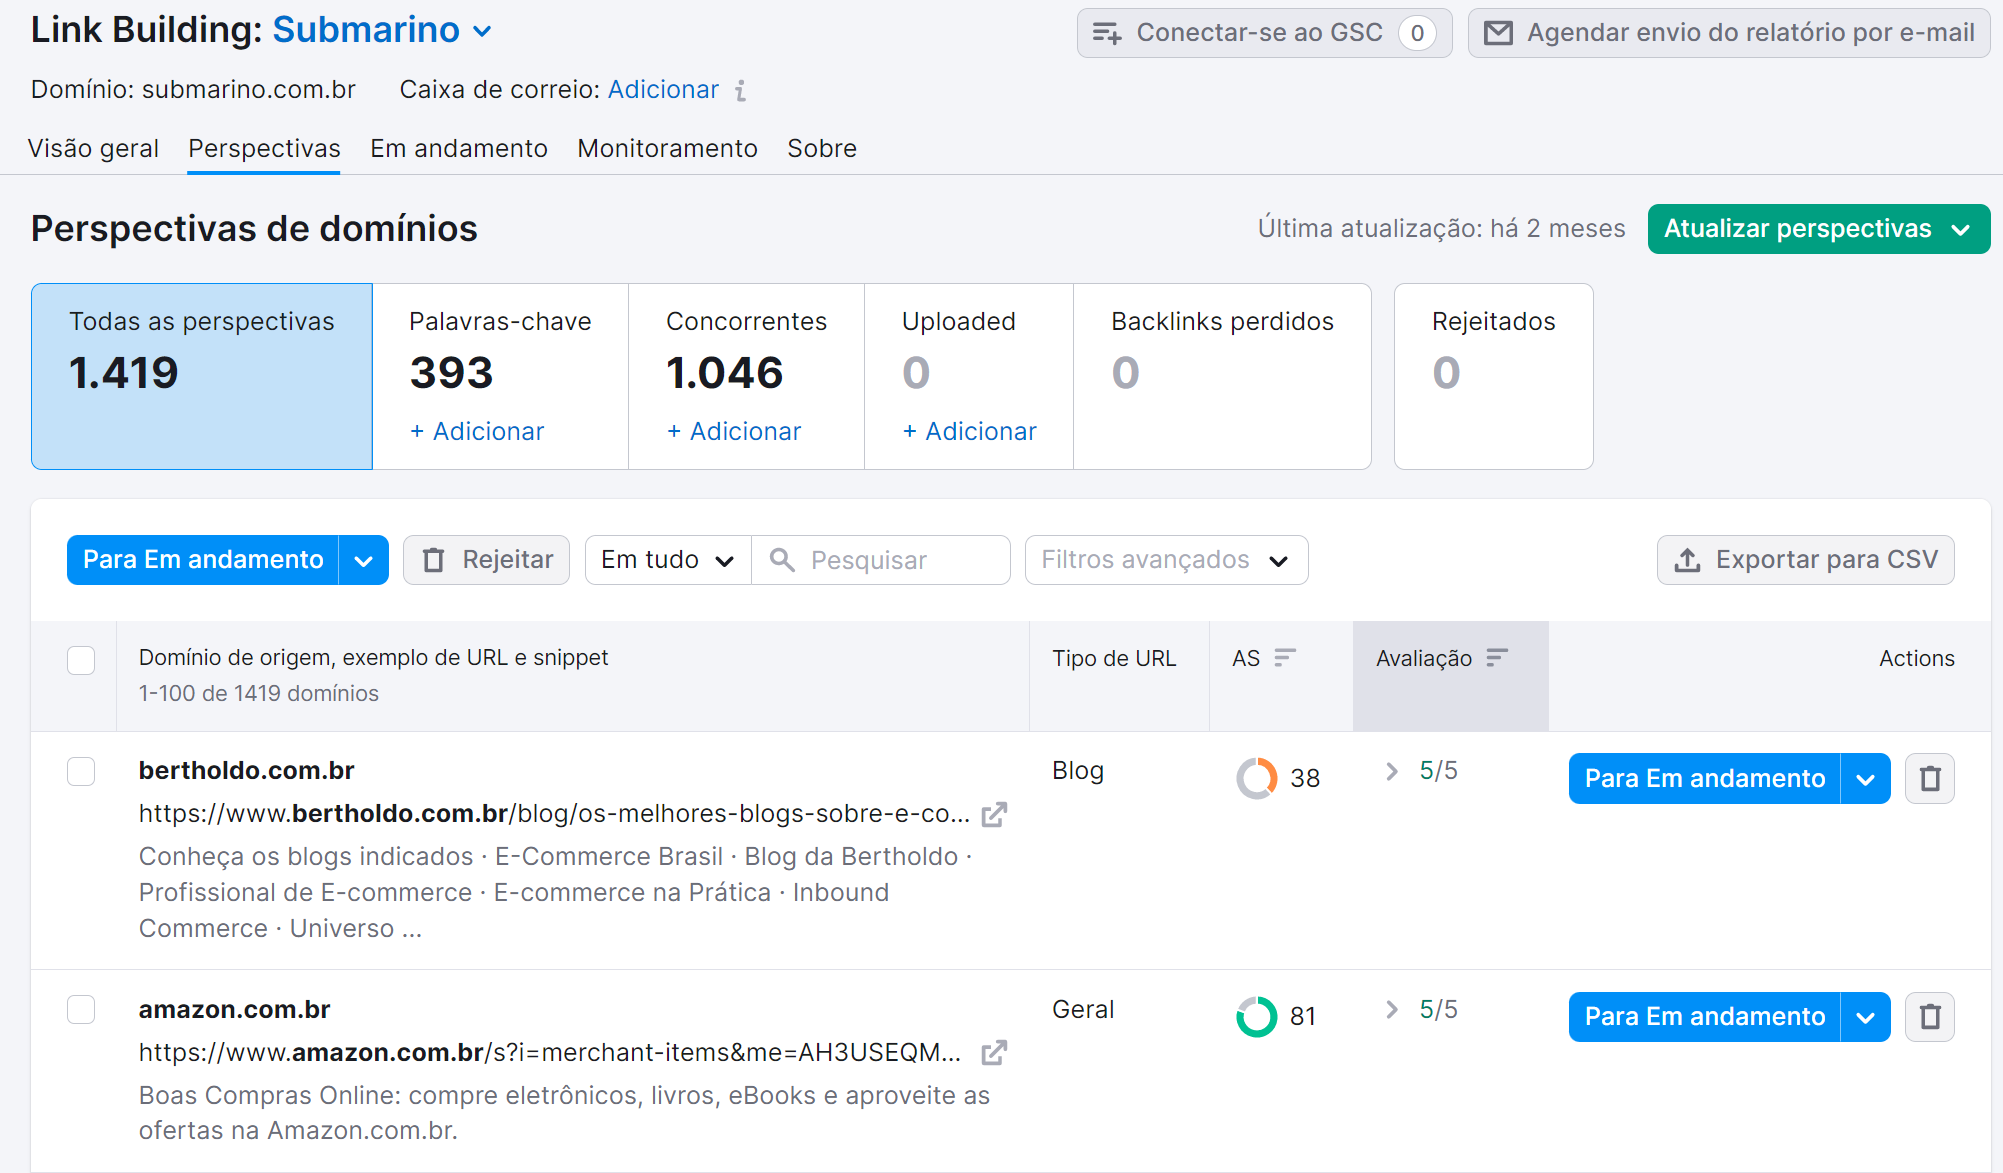This screenshot has height=1173, width=2003.
Task: Click the Rejeitar button
Action: pos(487,560)
